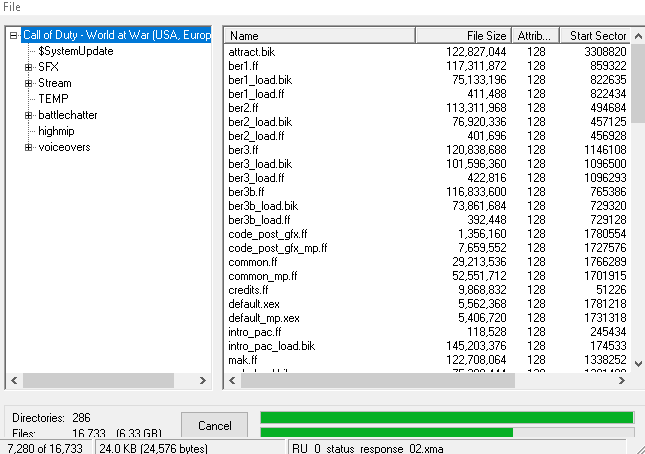Click the lower file progress bar
This screenshot has width=645, height=454.
coord(447,432)
